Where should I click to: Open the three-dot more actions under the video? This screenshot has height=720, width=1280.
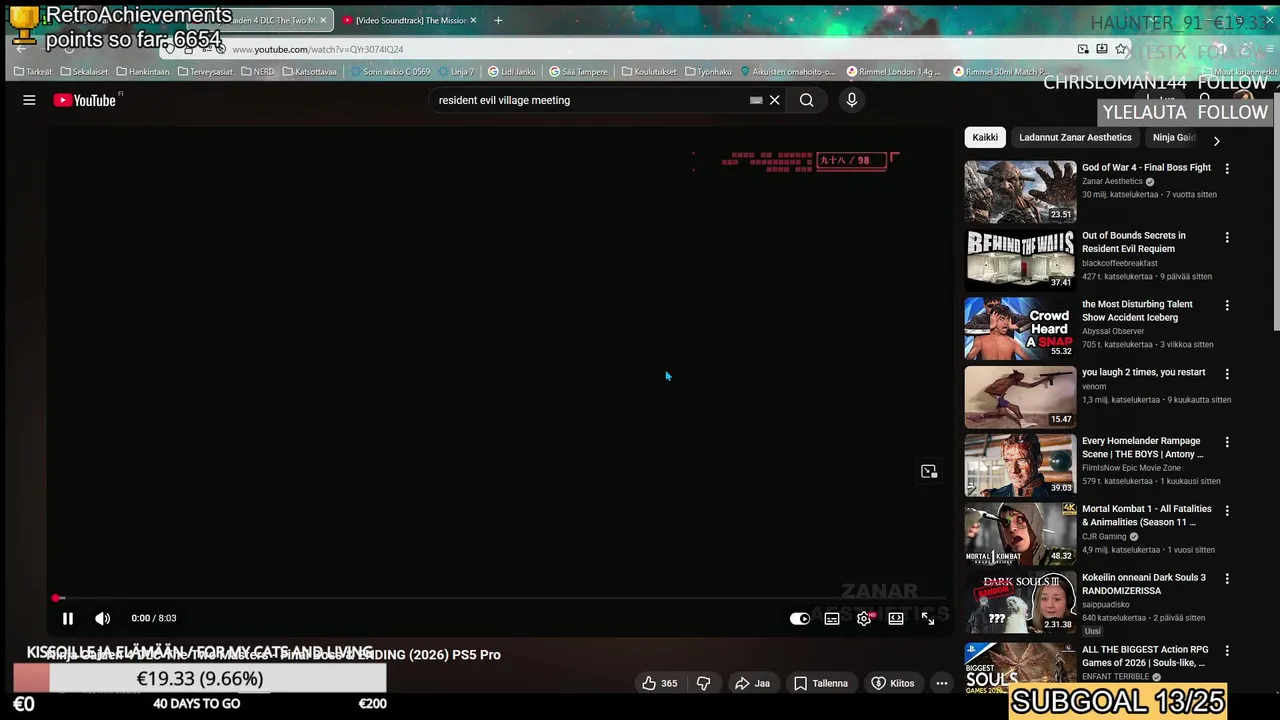pyautogui.click(x=942, y=684)
